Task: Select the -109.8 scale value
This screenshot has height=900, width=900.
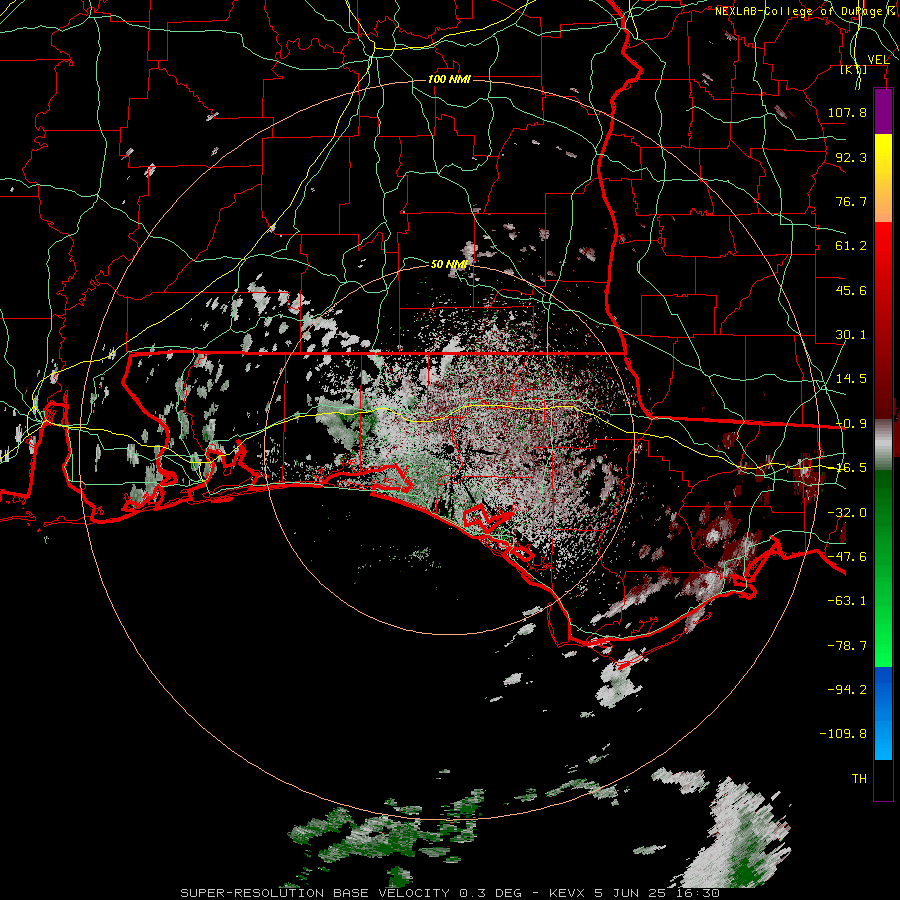Action: click(843, 734)
